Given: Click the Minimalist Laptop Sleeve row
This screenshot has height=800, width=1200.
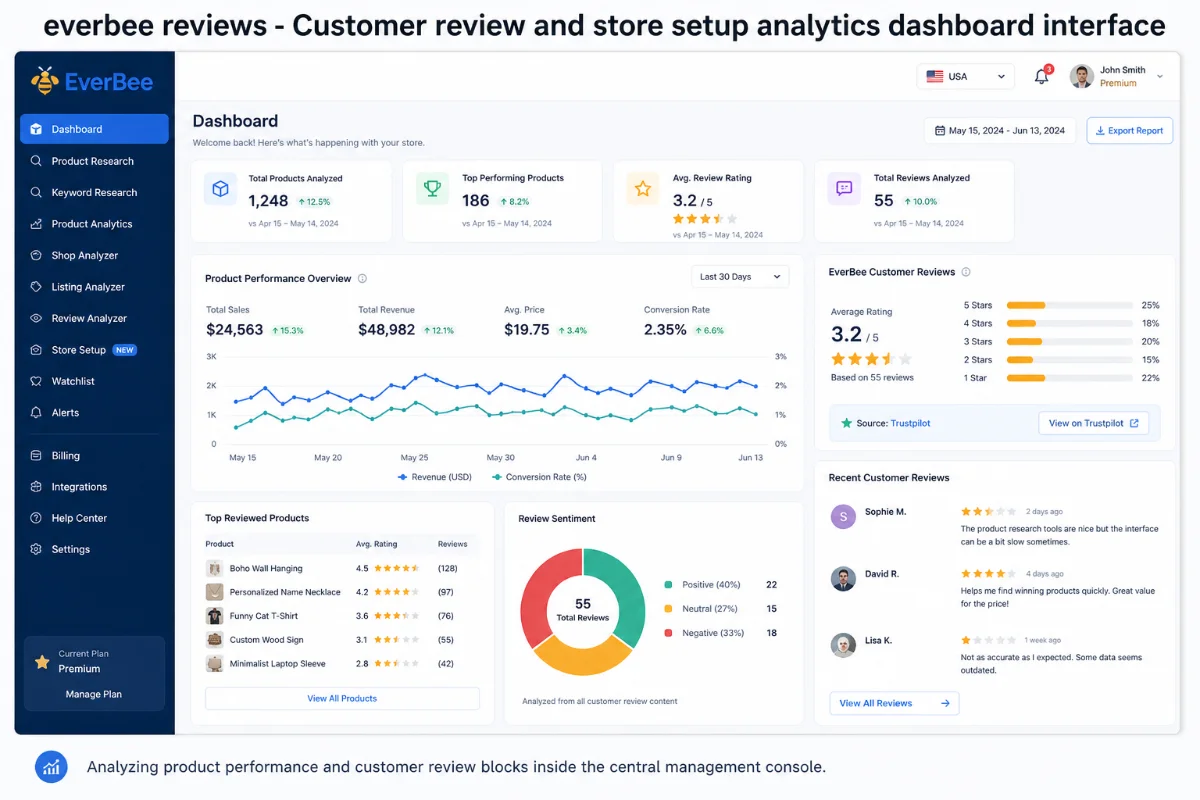Looking at the screenshot, I should [x=342, y=664].
